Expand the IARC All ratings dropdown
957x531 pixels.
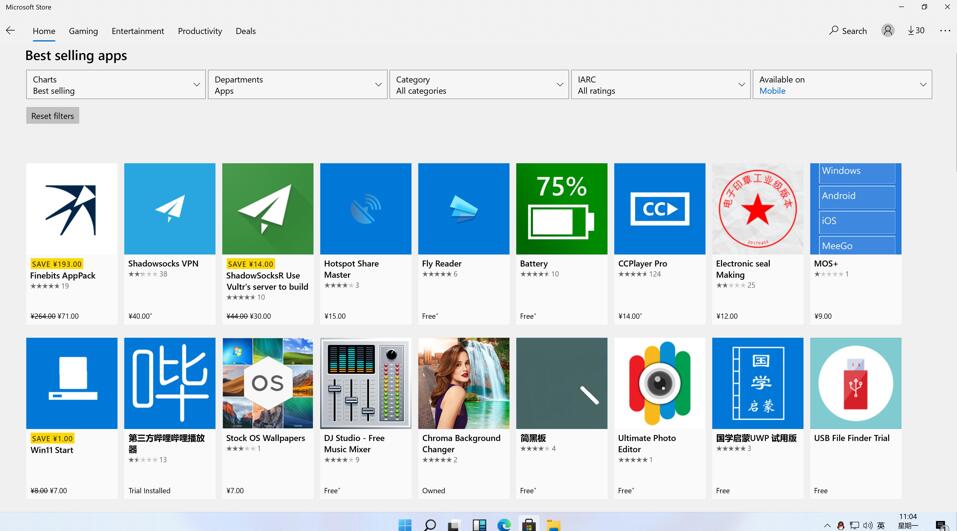click(661, 84)
